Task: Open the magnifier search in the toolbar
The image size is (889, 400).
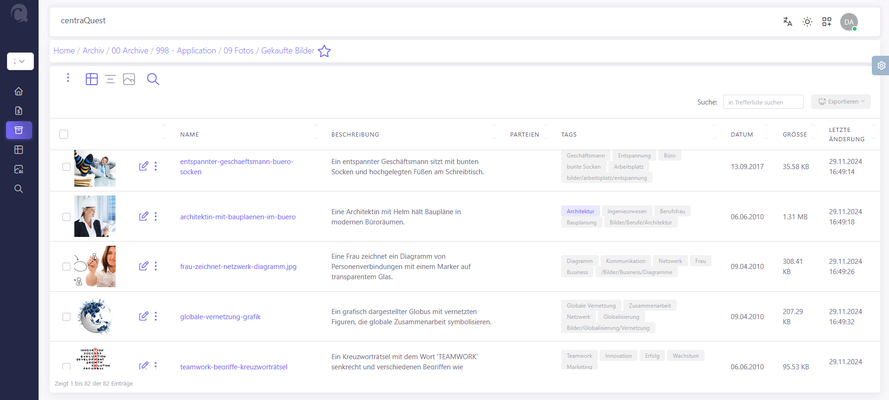Action: click(153, 79)
